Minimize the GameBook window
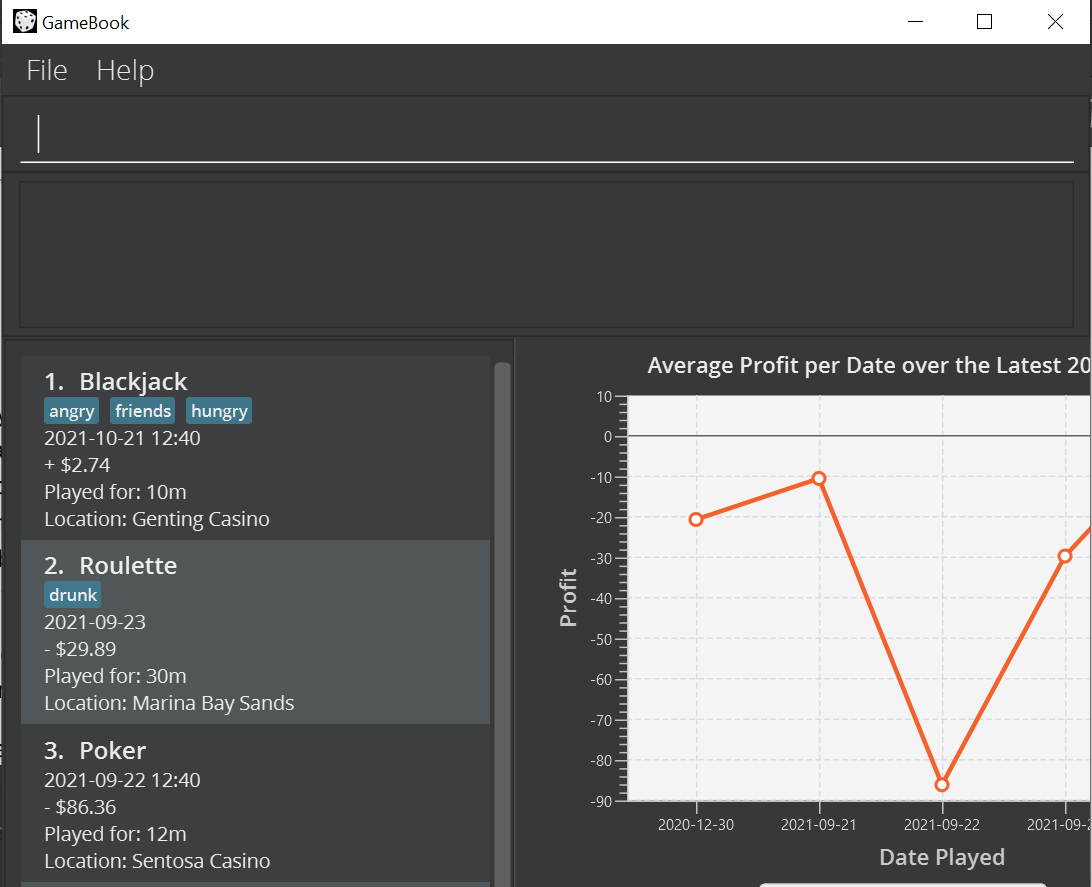 [x=916, y=22]
